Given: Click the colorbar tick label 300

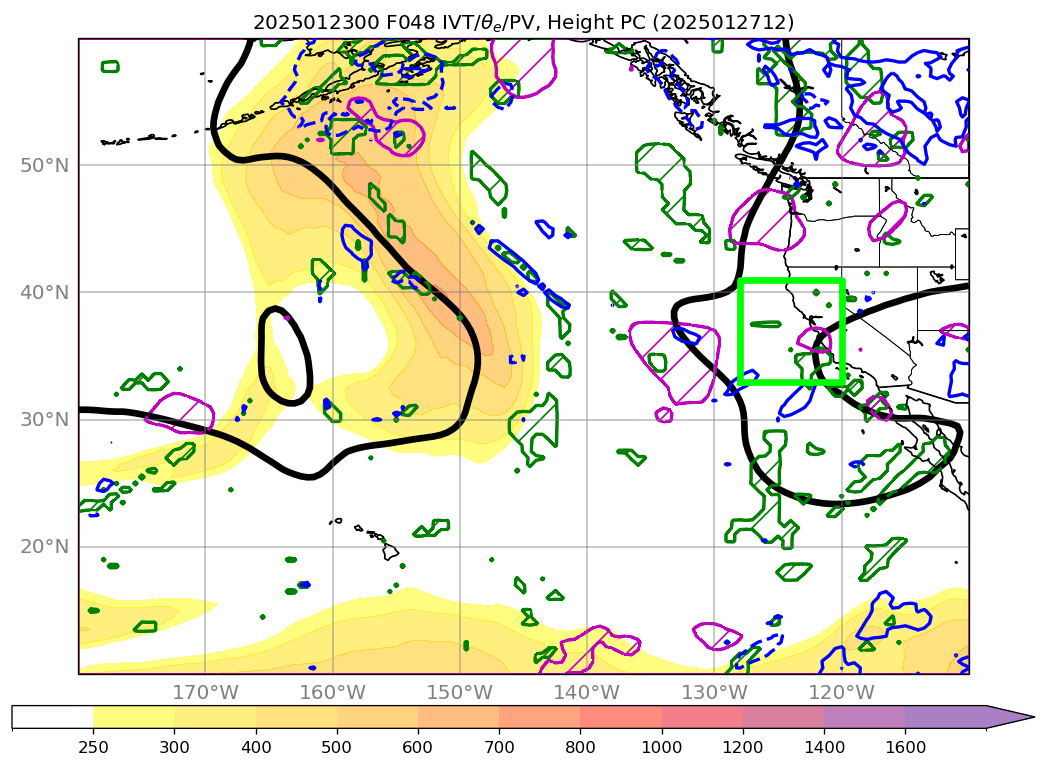Looking at the screenshot, I should pos(174,747).
